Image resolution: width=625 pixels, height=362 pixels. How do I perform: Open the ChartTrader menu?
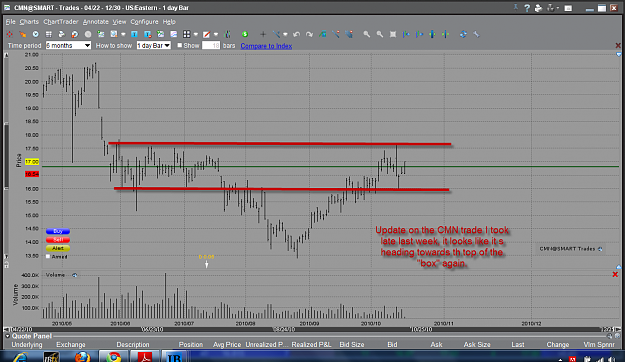(61, 22)
